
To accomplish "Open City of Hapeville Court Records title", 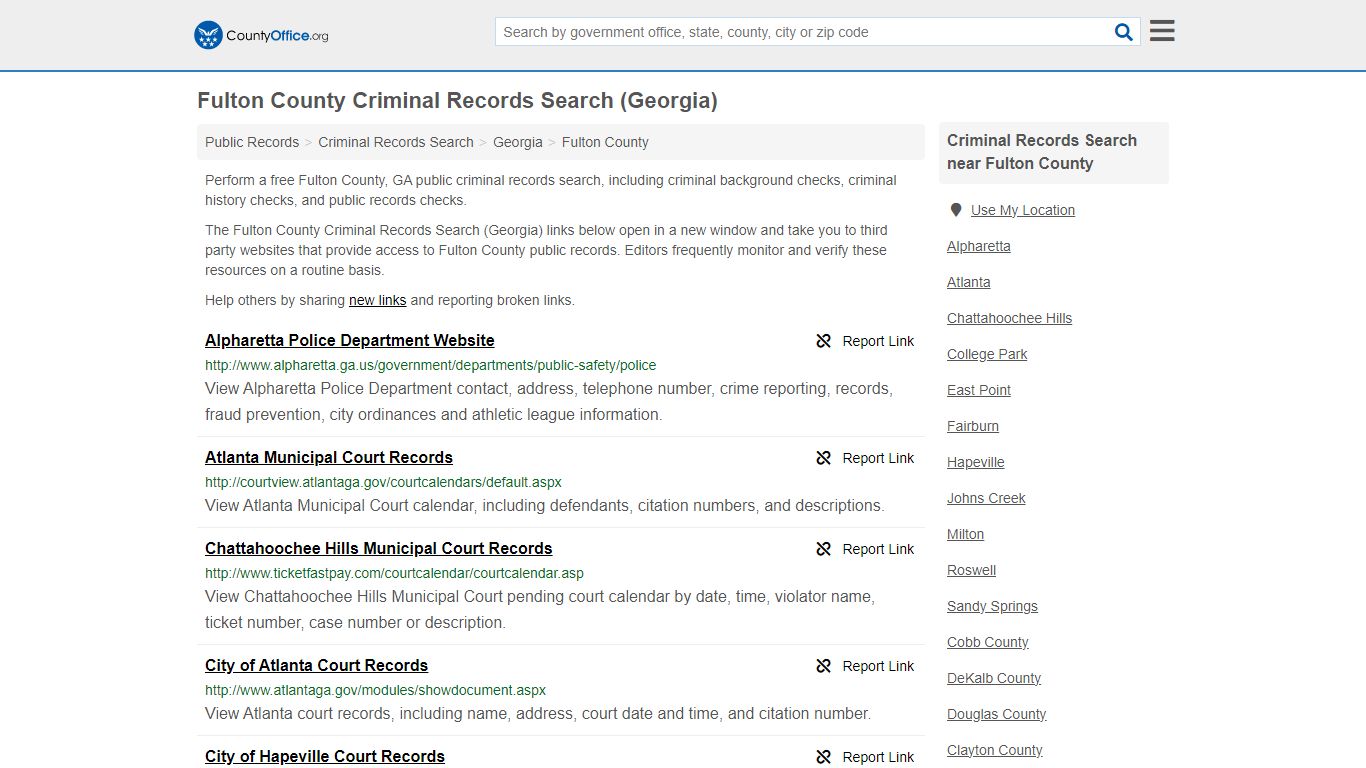I will tap(325, 756).
